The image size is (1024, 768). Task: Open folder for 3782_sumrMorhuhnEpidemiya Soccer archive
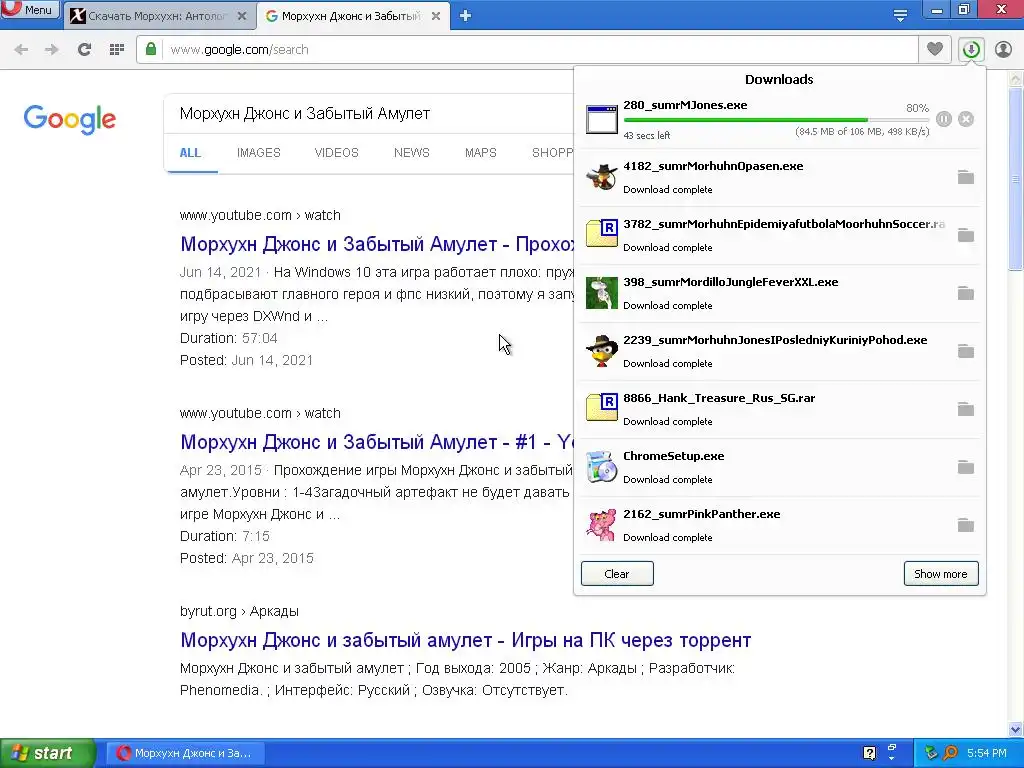pos(966,235)
